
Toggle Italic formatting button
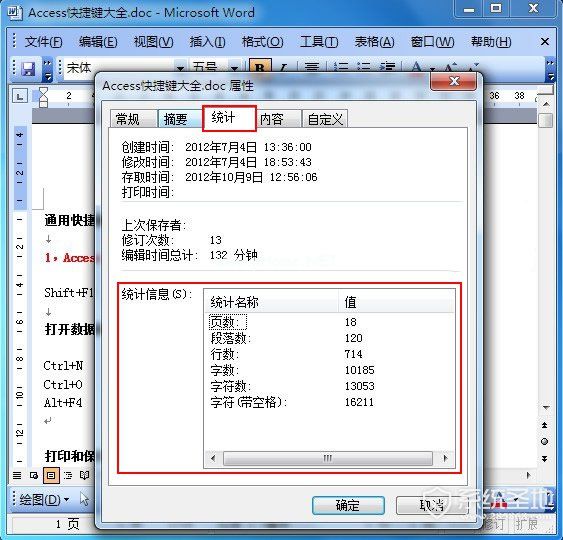tap(284, 68)
